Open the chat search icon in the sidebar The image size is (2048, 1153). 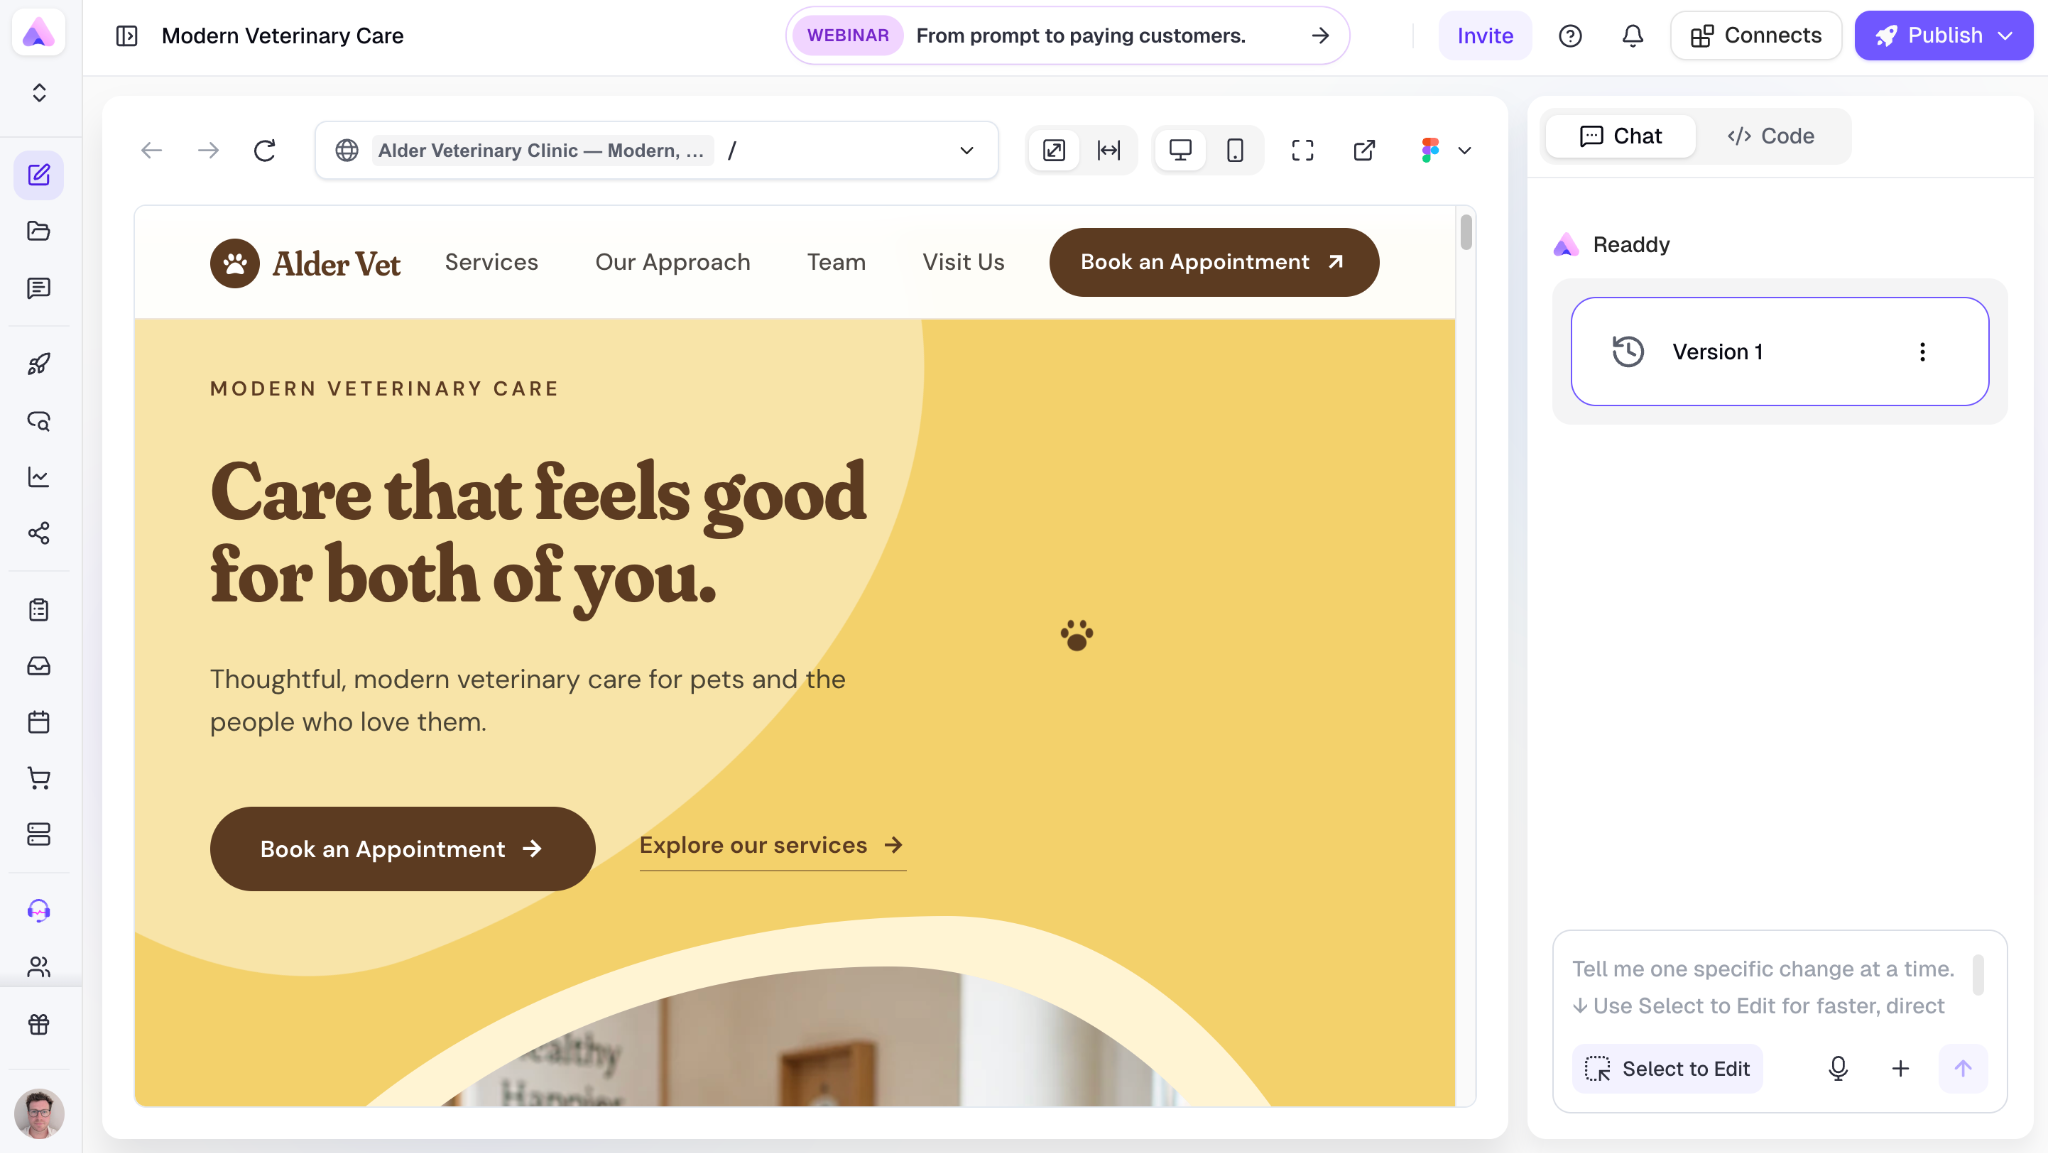[39, 421]
